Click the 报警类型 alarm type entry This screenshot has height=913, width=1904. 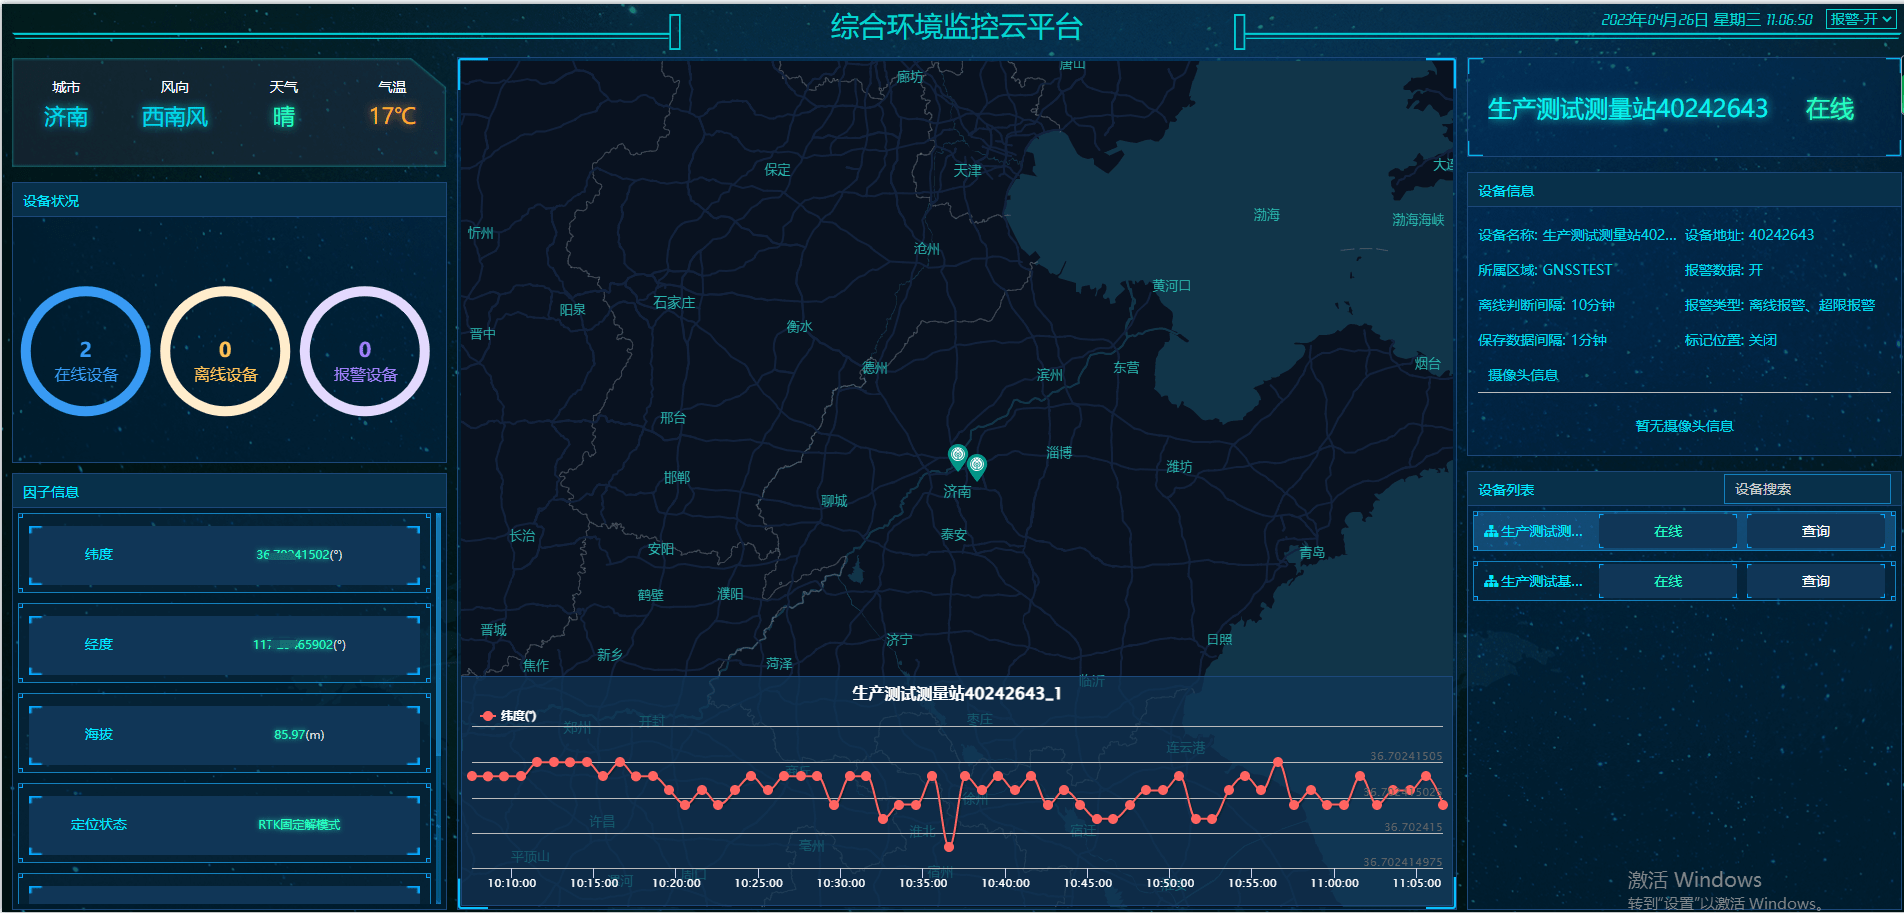[1780, 305]
